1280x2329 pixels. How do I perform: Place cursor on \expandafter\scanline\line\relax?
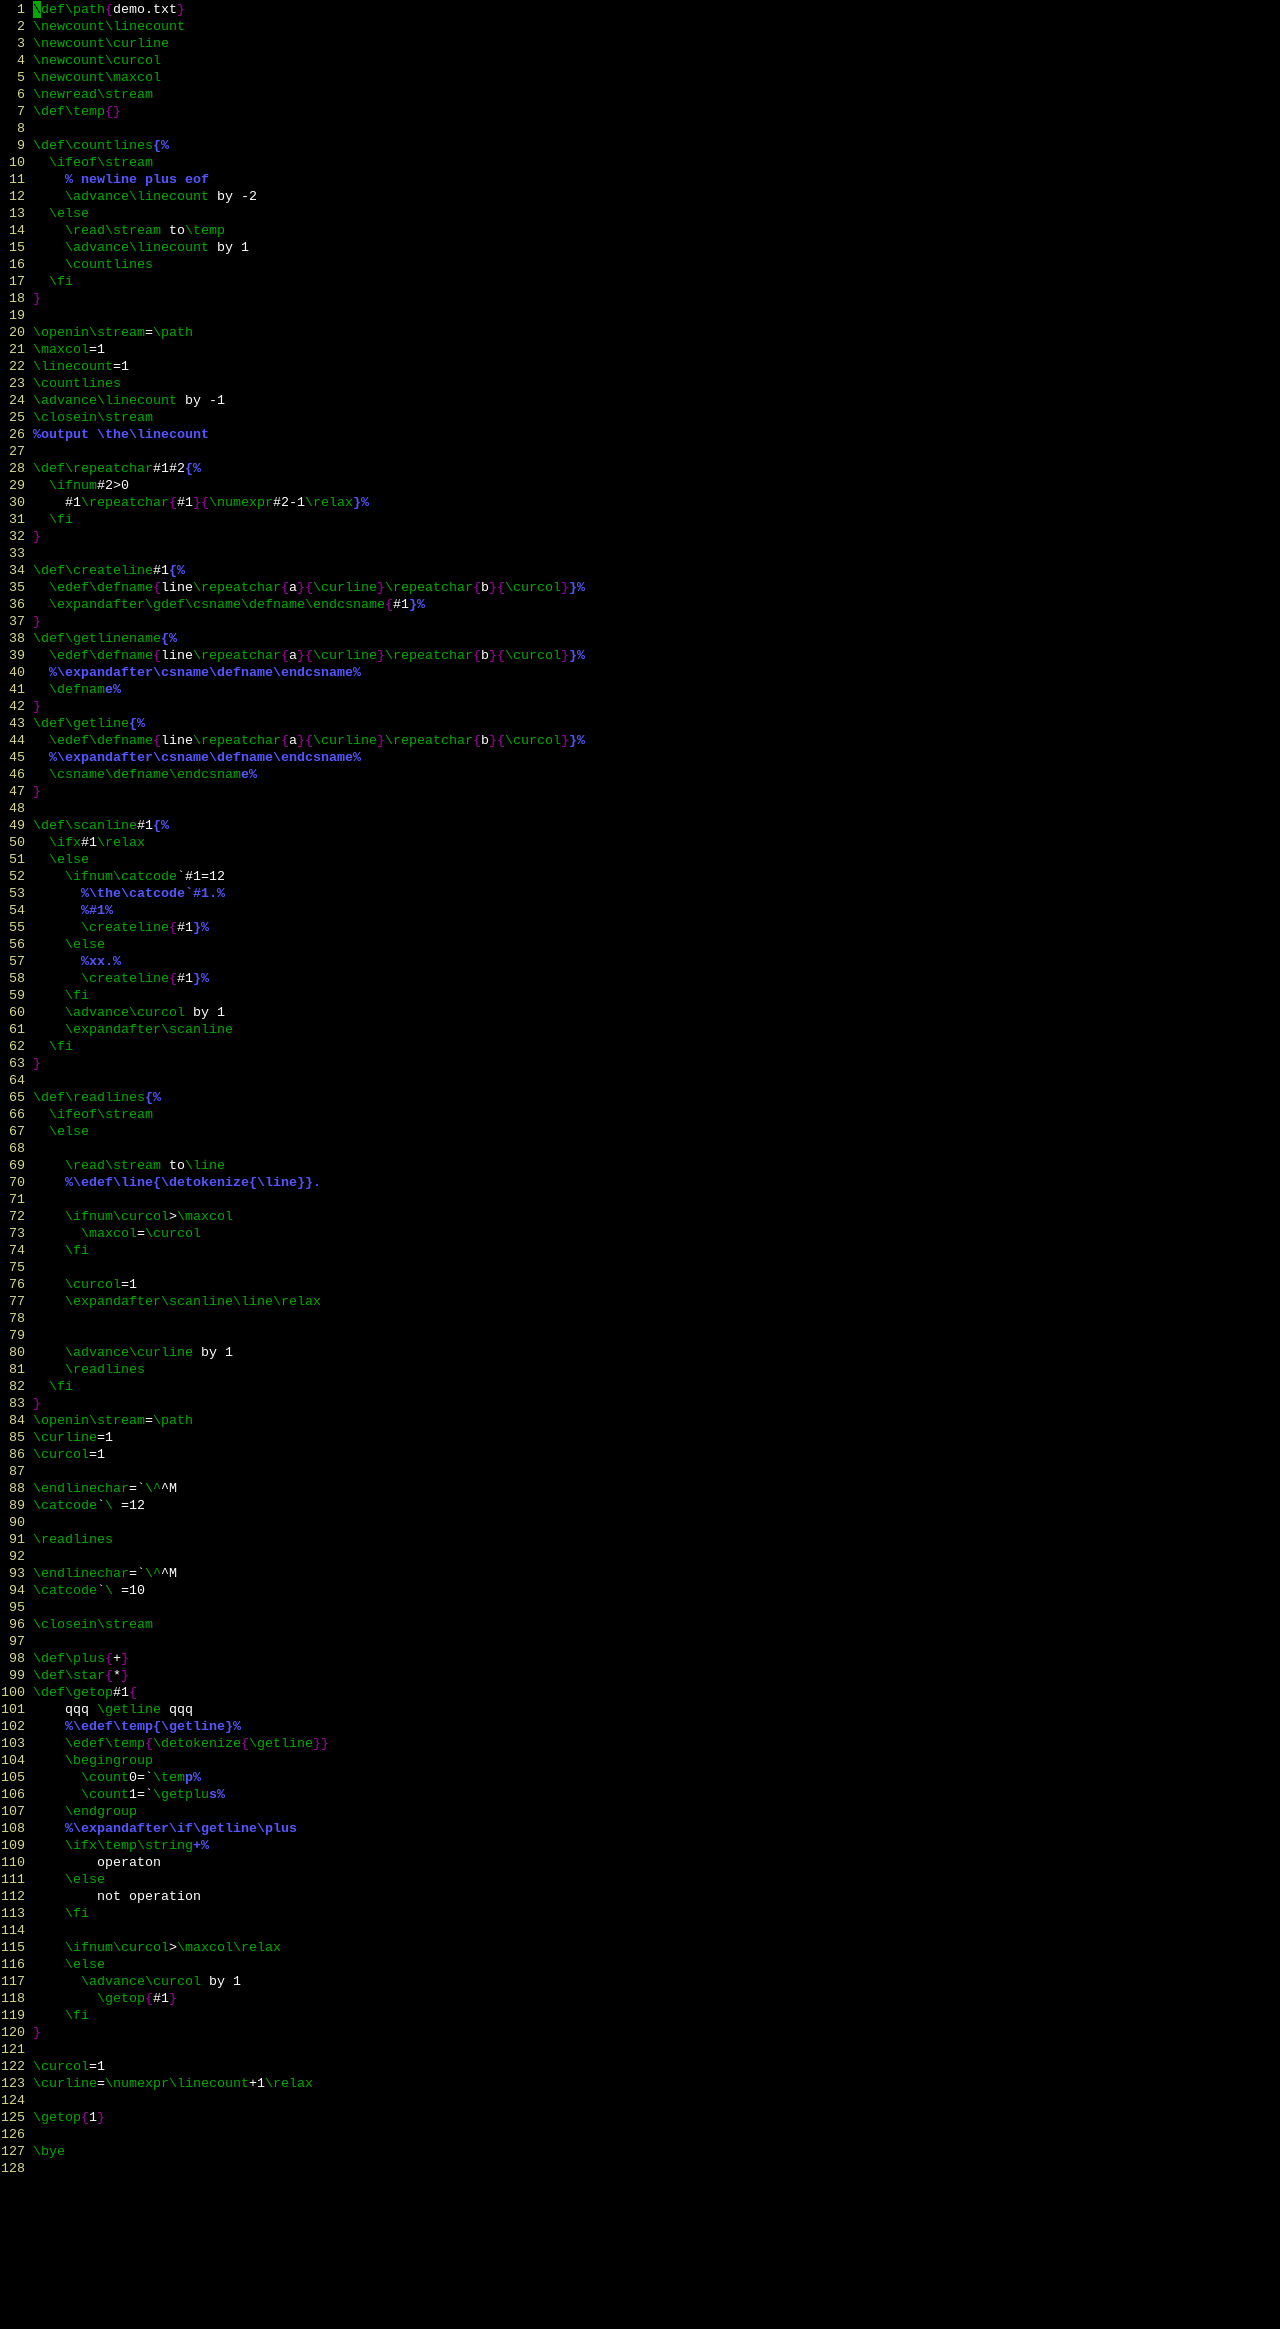point(193,1301)
